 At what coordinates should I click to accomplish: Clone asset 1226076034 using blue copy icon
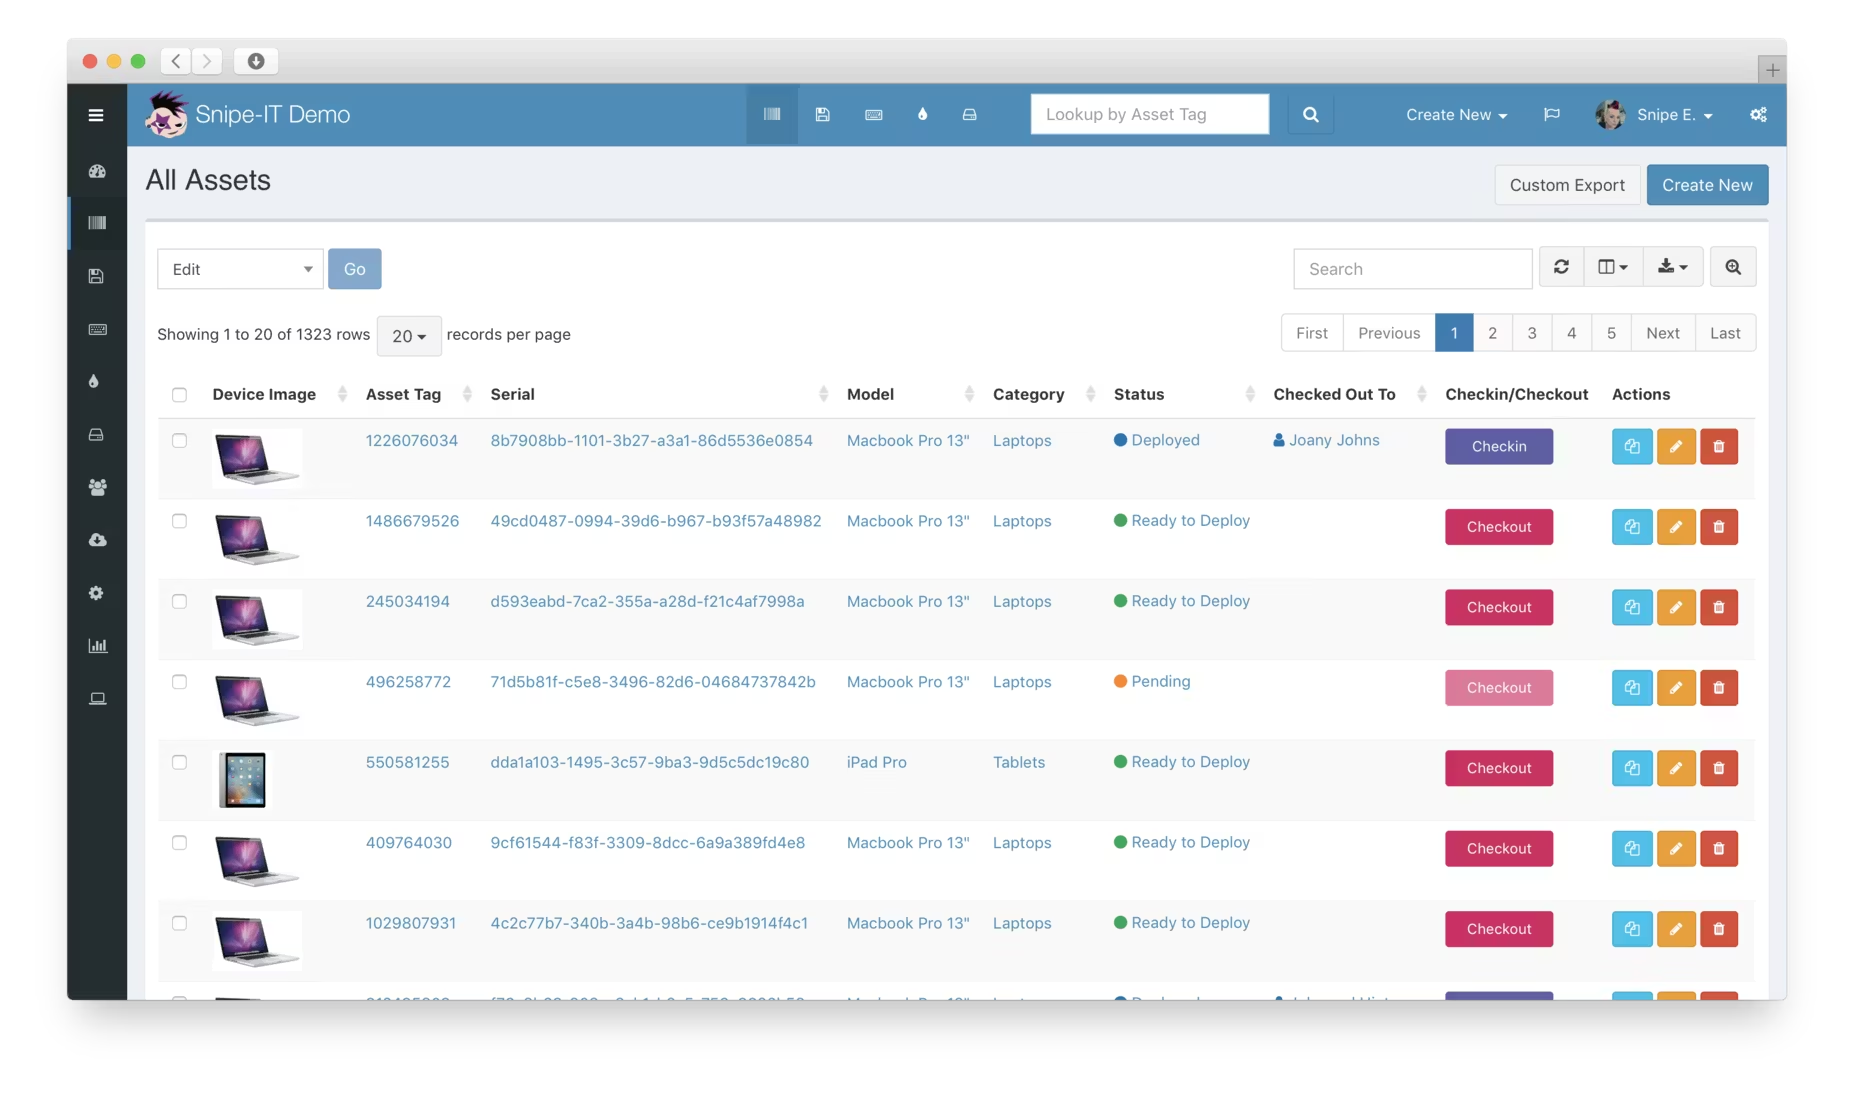tap(1631, 447)
